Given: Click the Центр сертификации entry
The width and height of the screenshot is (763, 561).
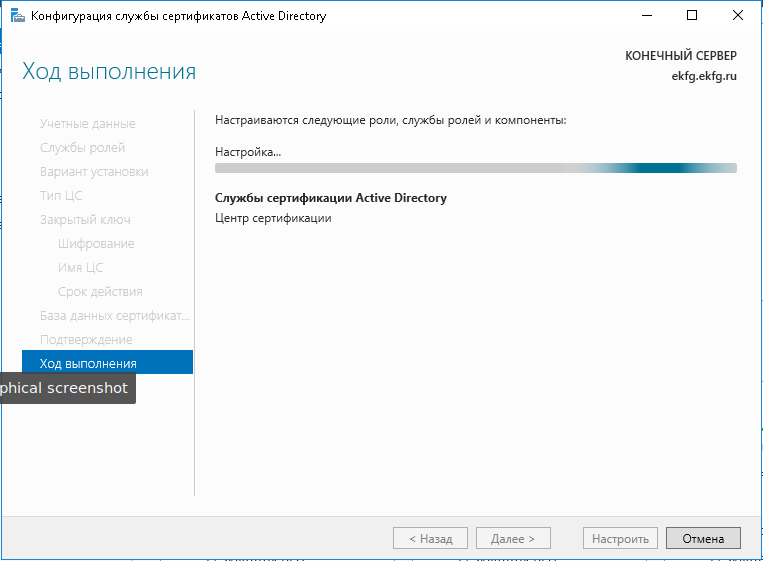Looking at the screenshot, I should pos(273,218).
